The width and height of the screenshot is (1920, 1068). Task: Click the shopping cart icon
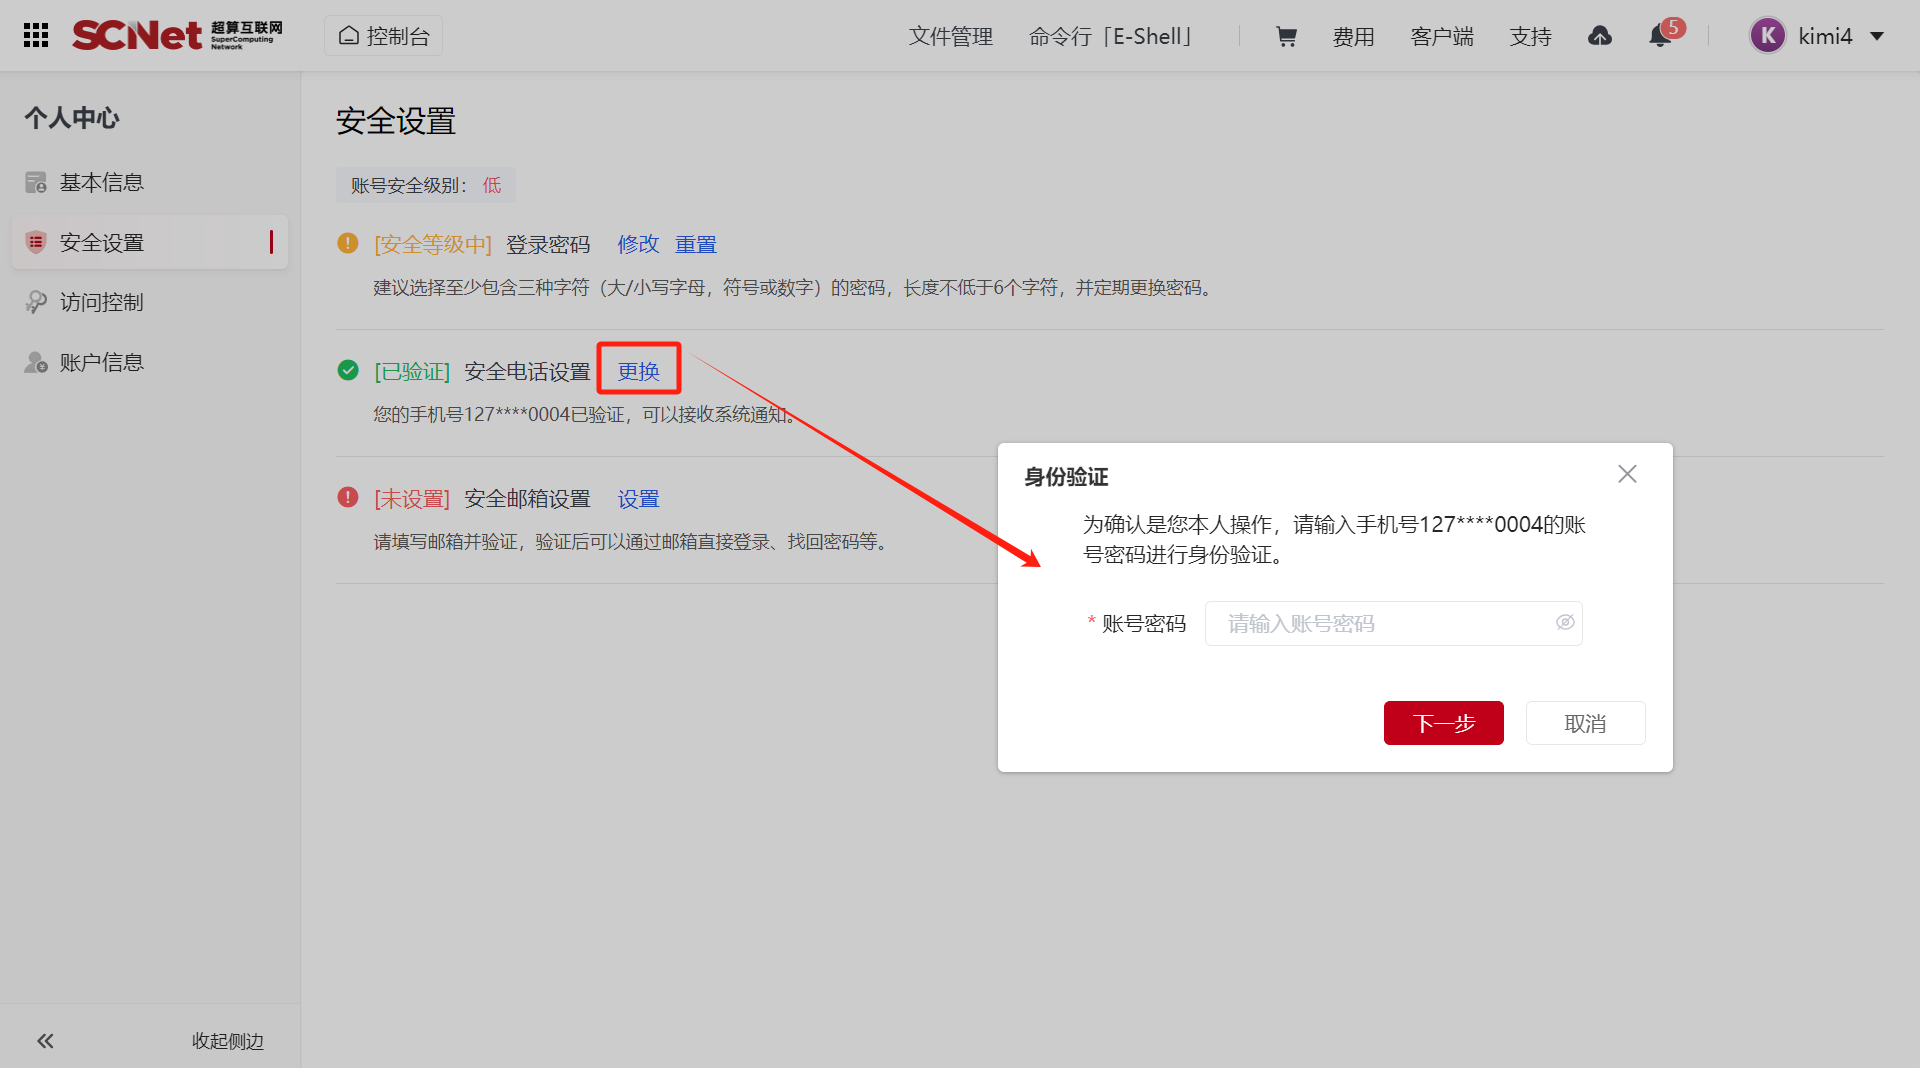[1286, 37]
